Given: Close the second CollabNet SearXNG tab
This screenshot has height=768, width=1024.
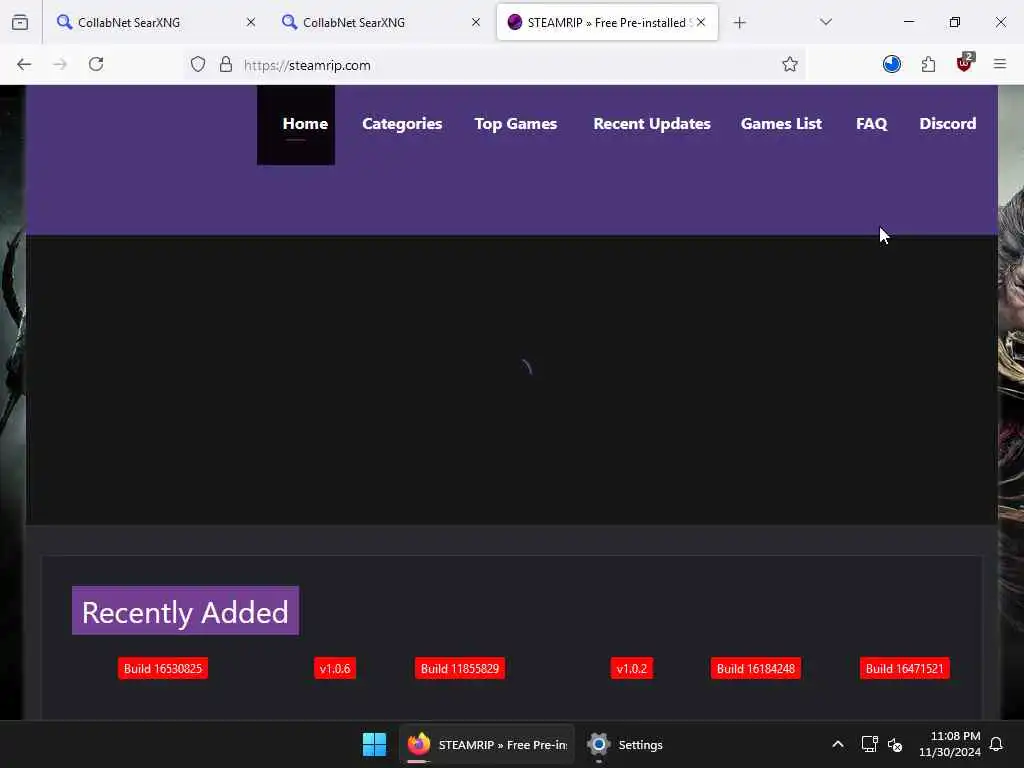Looking at the screenshot, I should [476, 22].
